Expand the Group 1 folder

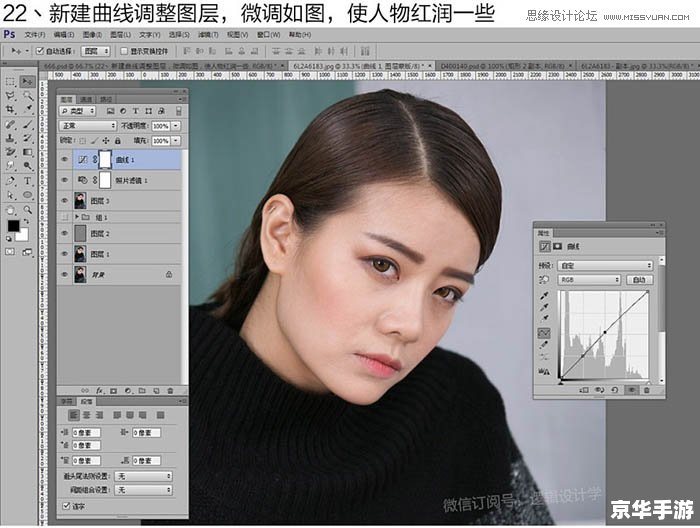(x=77, y=217)
